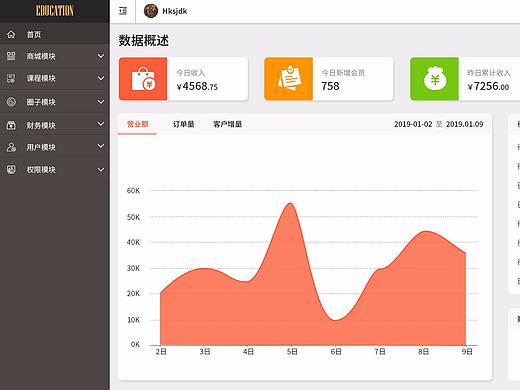Viewport: 520px width, 390px height.
Task: Click the red shopping bag income icon
Action: [x=143, y=79]
